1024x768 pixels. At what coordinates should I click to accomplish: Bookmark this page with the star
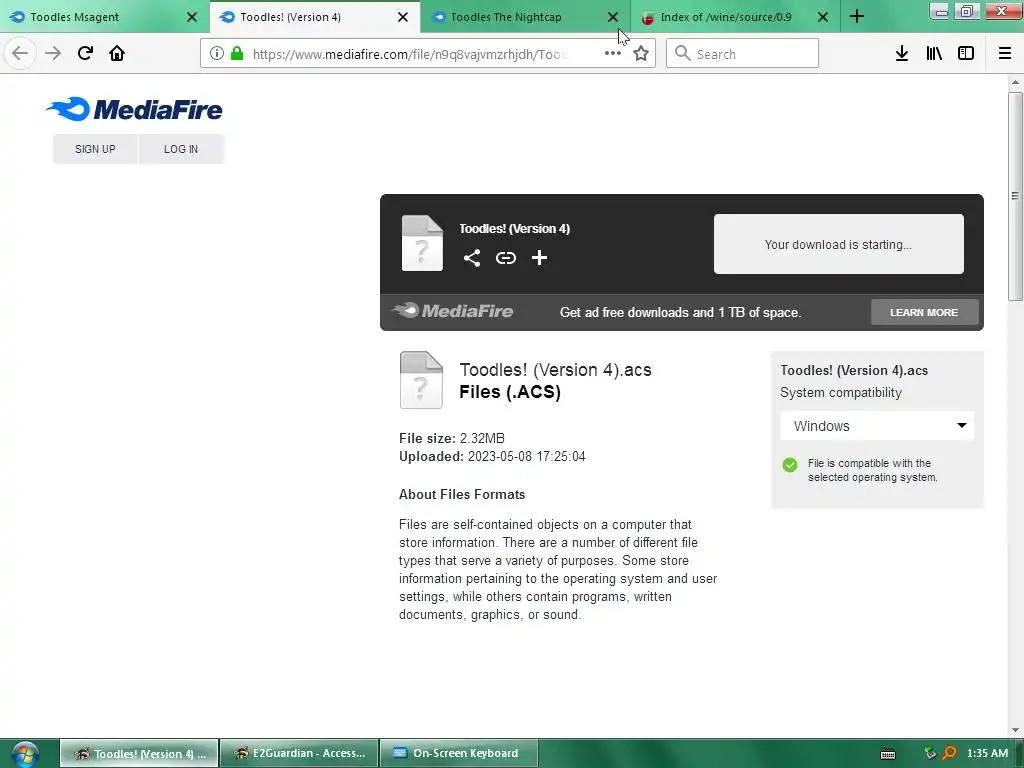[x=641, y=54]
